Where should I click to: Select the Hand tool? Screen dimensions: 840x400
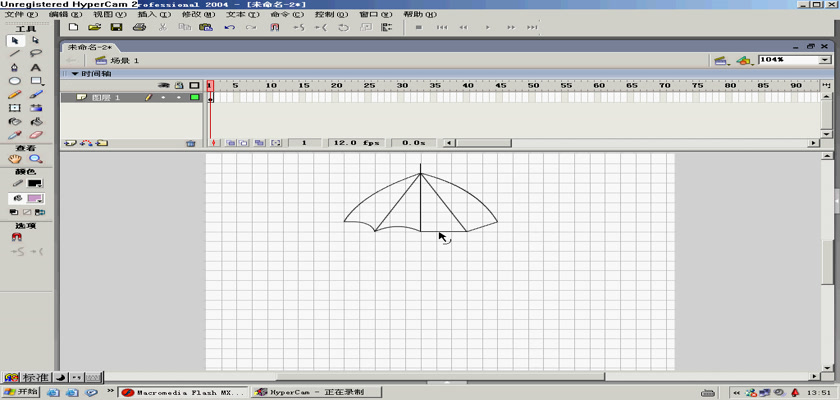[x=15, y=159]
